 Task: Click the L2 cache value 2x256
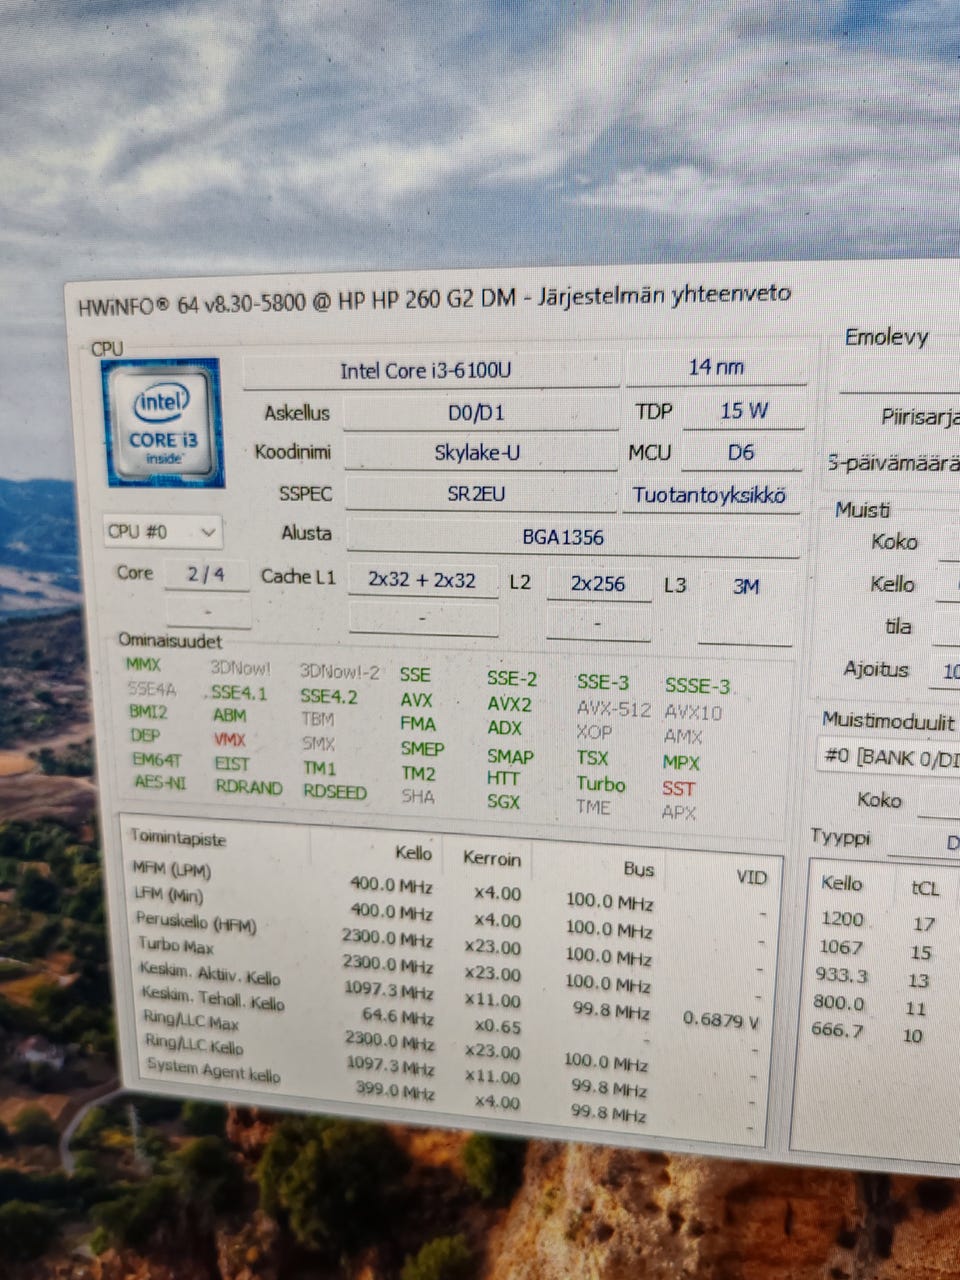[598, 584]
